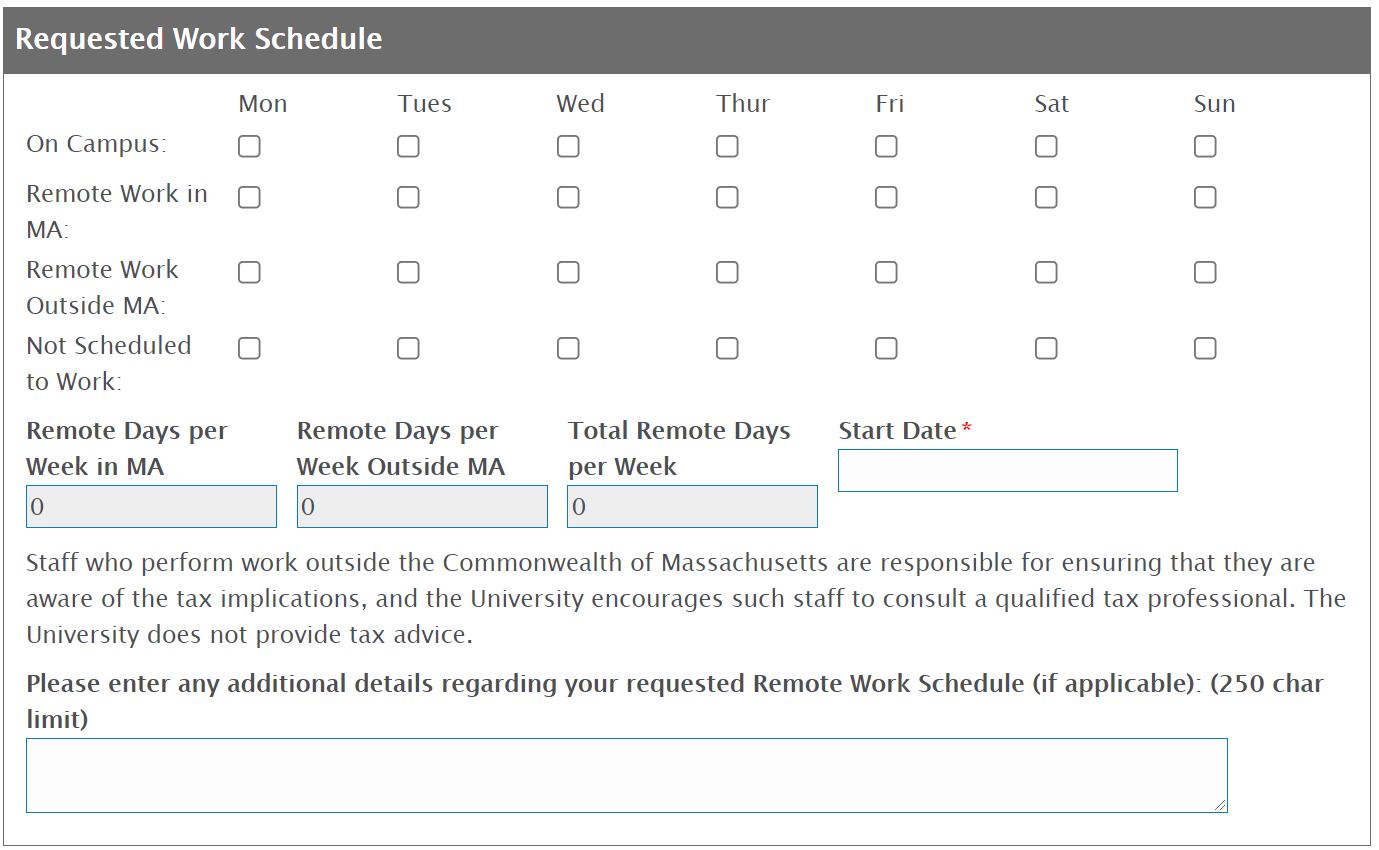
Task: Select the Total Remote Days per Week field
Action: (692, 507)
